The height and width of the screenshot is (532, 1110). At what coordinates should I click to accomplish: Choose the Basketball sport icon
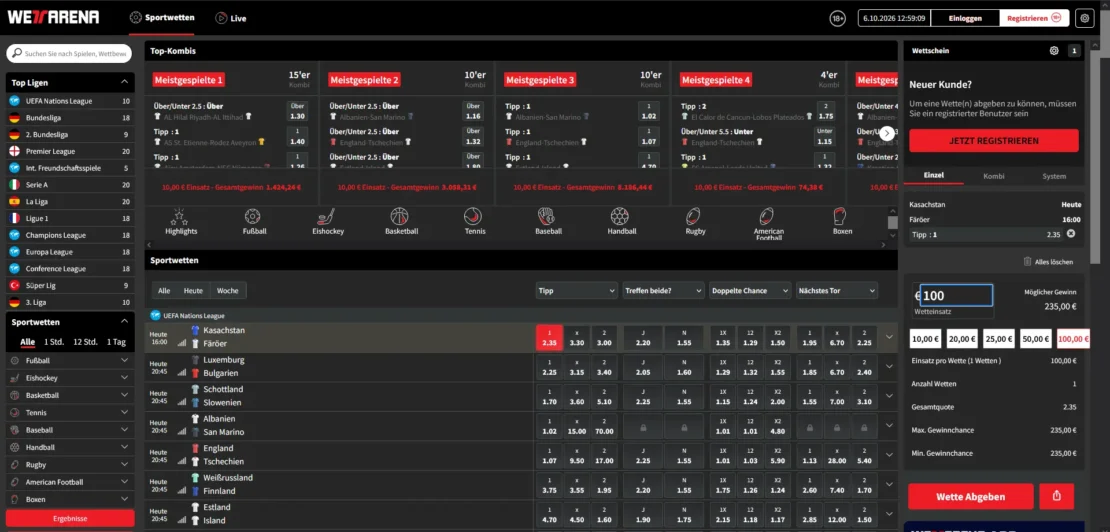tap(399, 216)
